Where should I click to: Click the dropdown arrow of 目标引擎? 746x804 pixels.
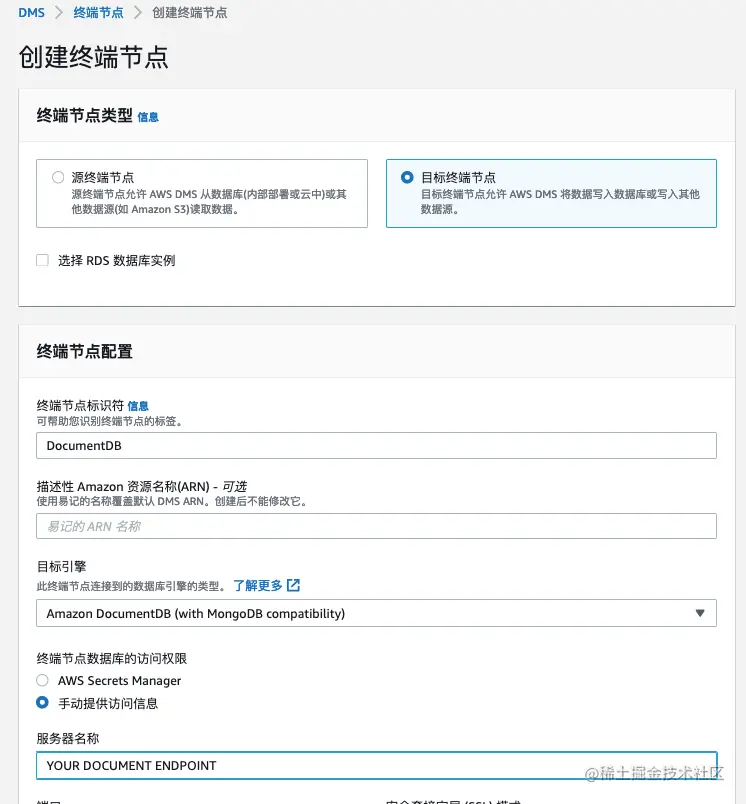click(x=700, y=613)
